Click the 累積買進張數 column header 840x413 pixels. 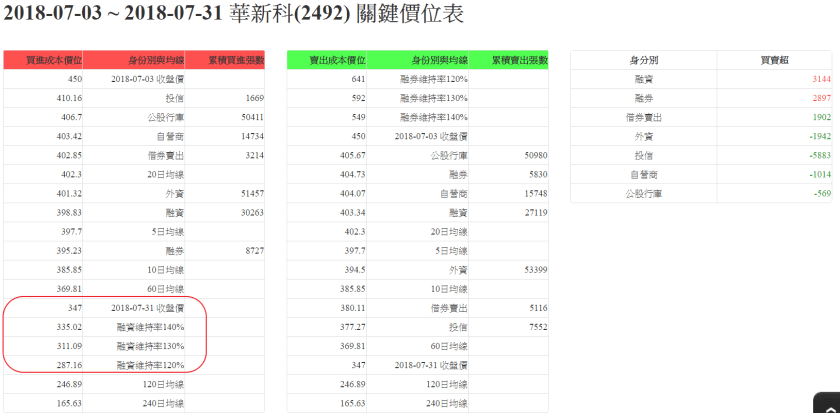225,60
